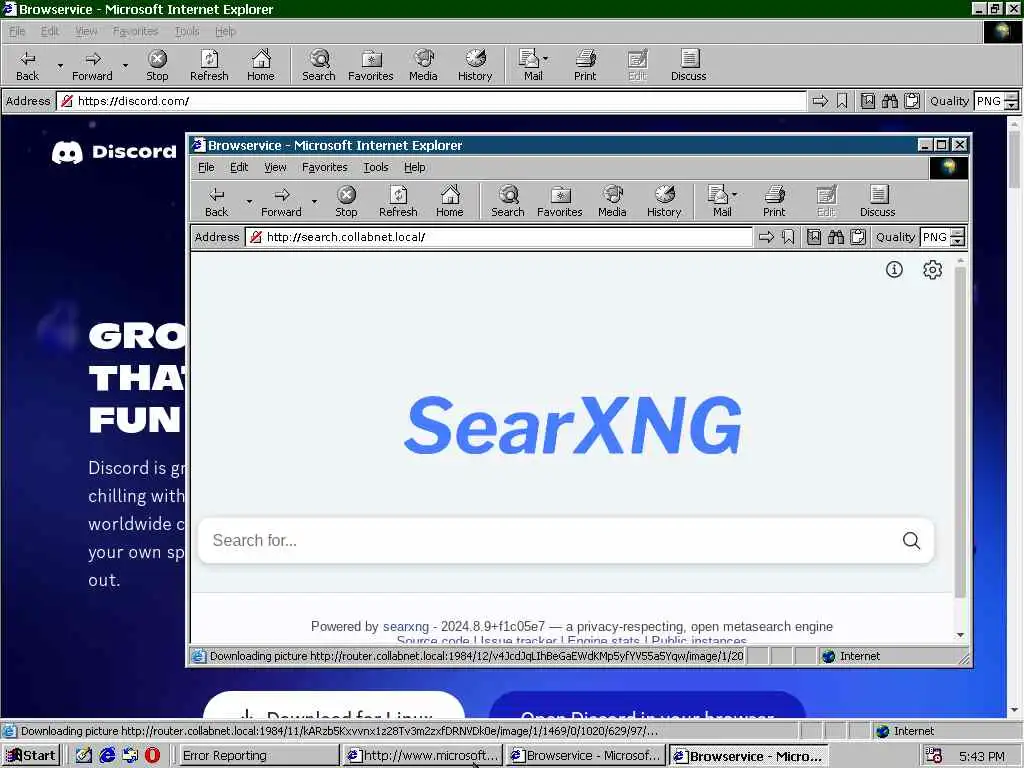Adjust Quality PNG stepper in front window
Viewport: 1024px width, 768px height.
957,237
